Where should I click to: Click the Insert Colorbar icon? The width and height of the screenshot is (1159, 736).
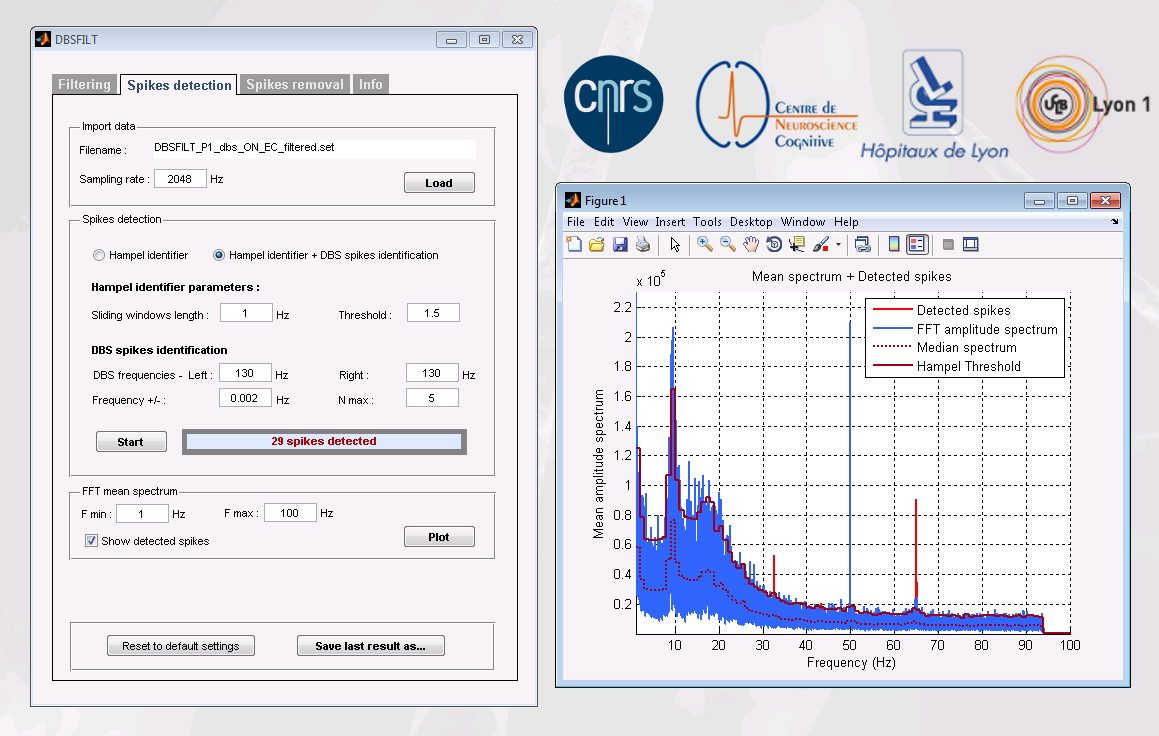(x=894, y=244)
